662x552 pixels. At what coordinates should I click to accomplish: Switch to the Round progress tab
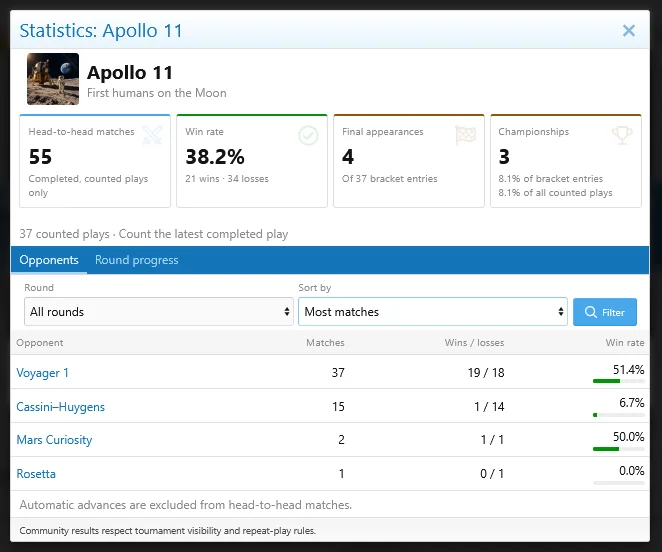click(136, 260)
